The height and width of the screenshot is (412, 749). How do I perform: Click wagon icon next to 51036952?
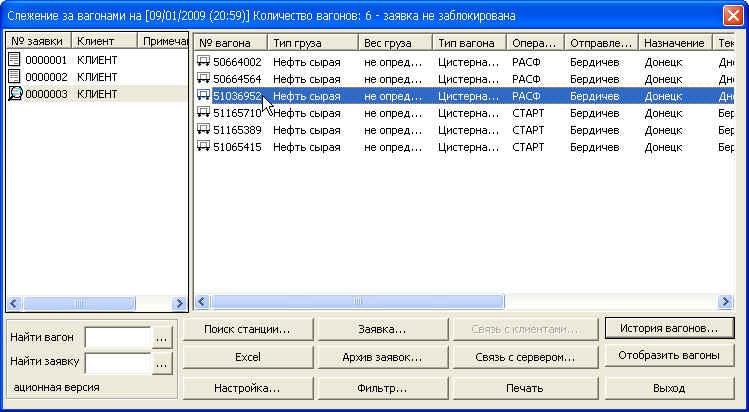click(x=203, y=95)
